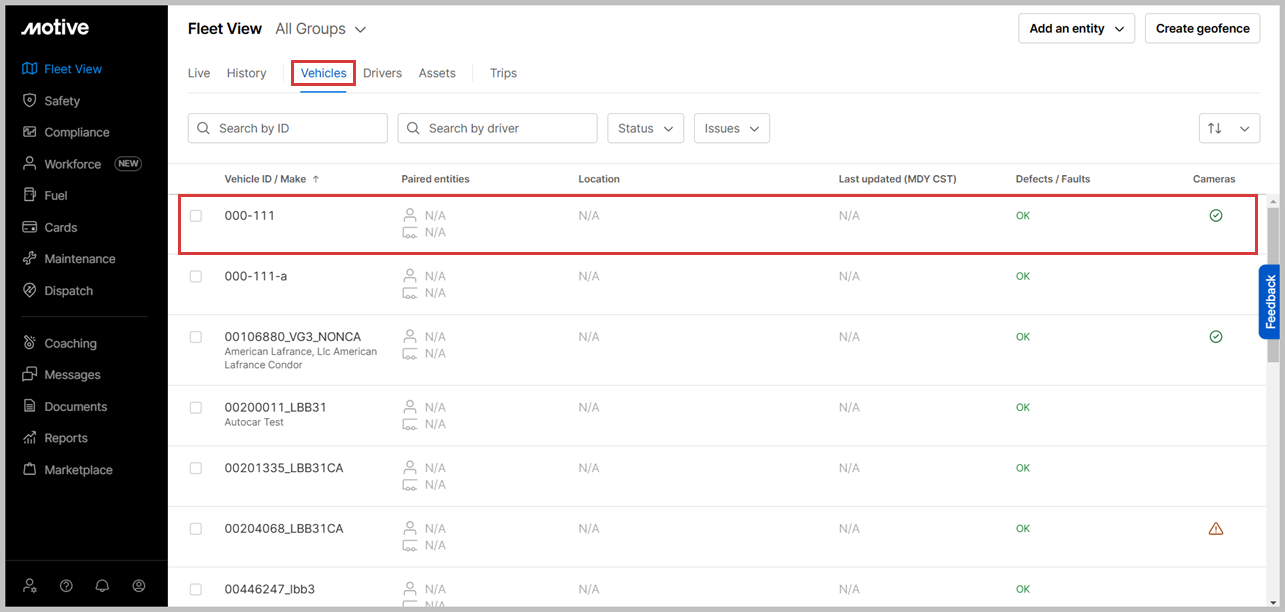Viewport: 1285px width, 612px height.
Task: Open Safety shield icon in sidebar
Action: click(x=29, y=101)
